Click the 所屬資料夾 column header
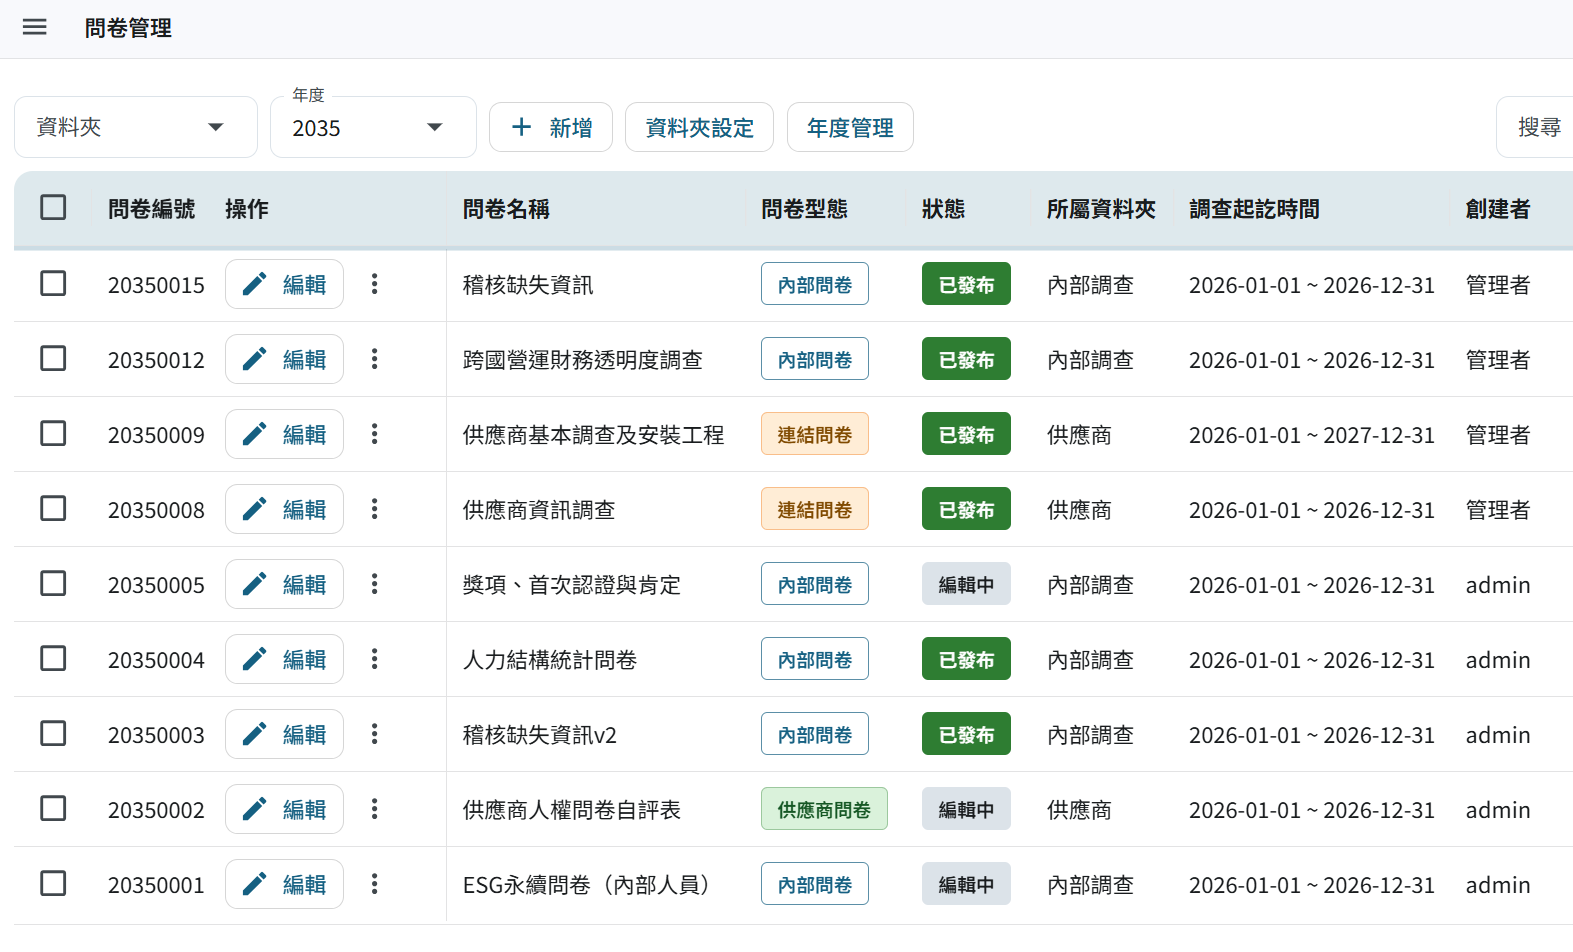 coord(1101,208)
